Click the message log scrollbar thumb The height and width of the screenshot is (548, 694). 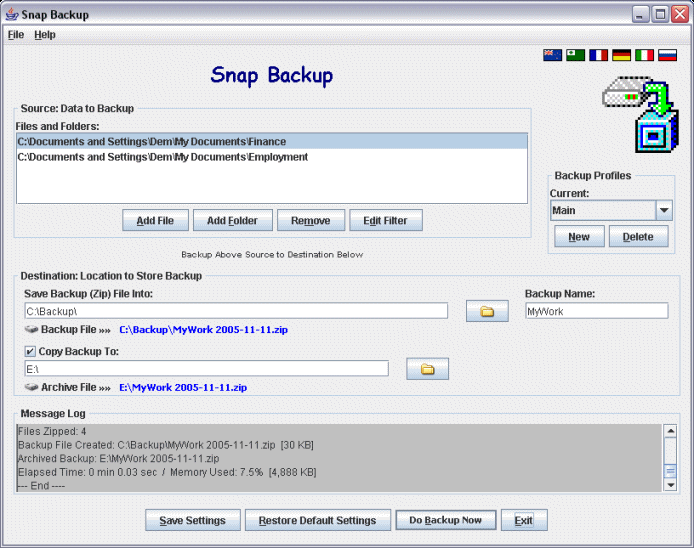(x=671, y=471)
